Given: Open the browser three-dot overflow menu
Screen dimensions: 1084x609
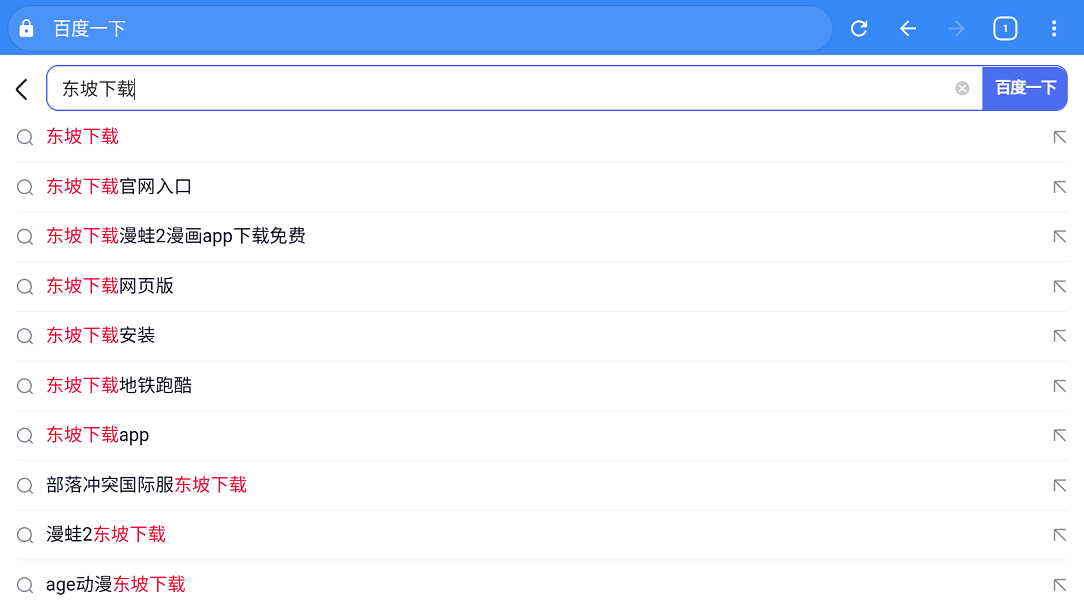Looking at the screenshot, I should coord(1054,28).
